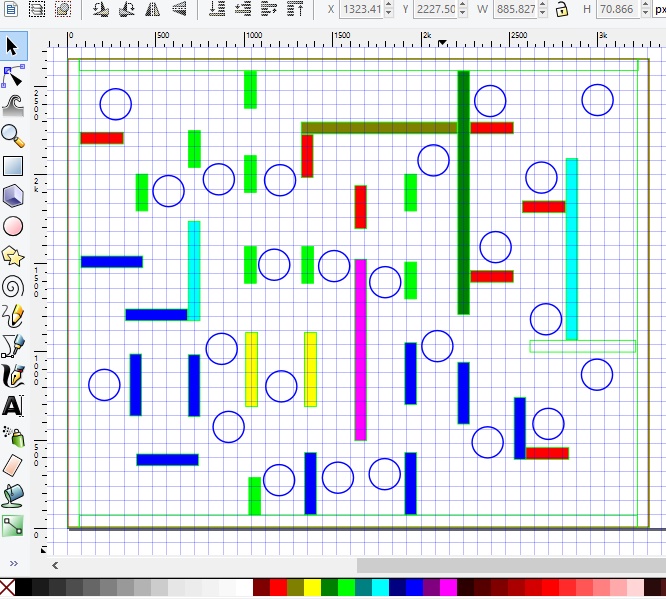Click the W width input field
This screenshot has width=666, height=600.
pyautogui.click(x=516, y=9)
